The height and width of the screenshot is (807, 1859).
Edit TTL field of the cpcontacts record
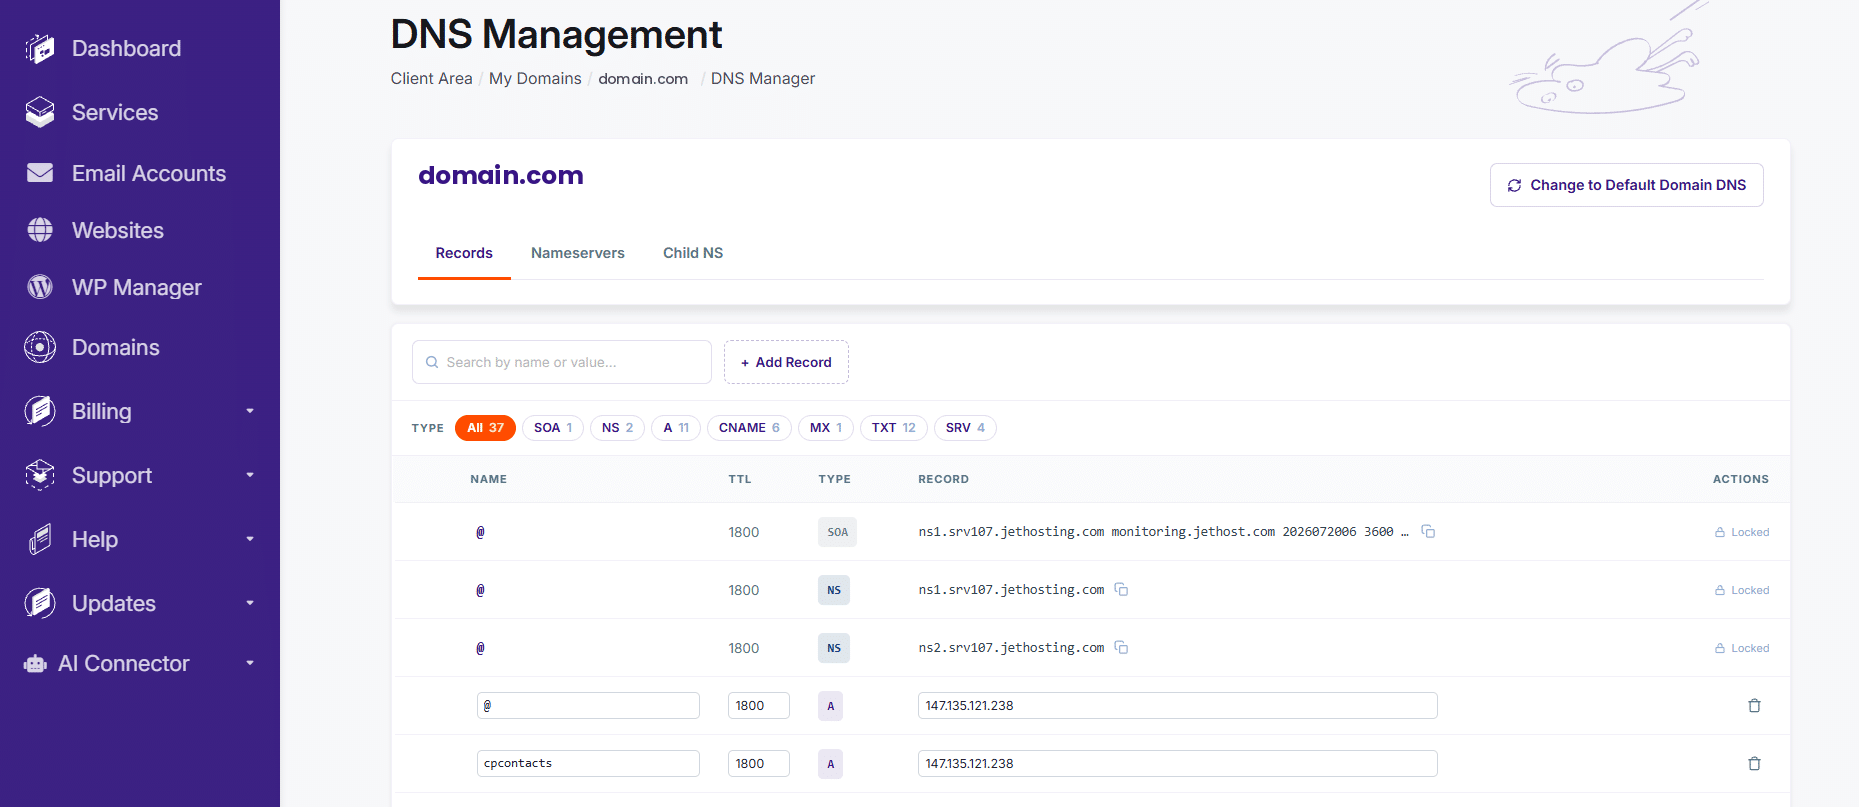(x=759, y=763)
